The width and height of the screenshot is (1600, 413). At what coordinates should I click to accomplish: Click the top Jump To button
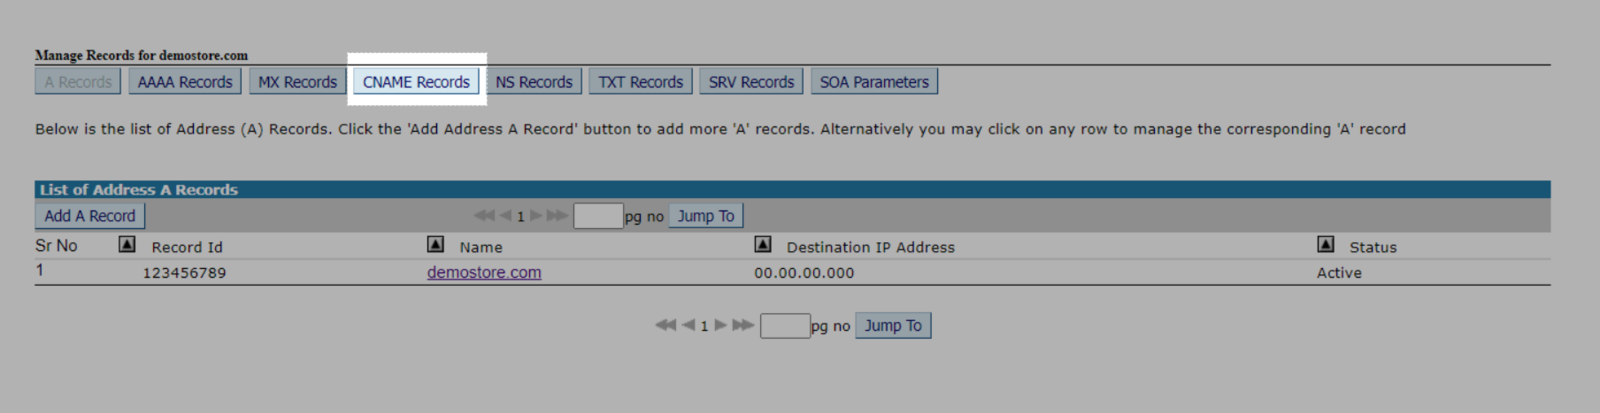[706, 216]
